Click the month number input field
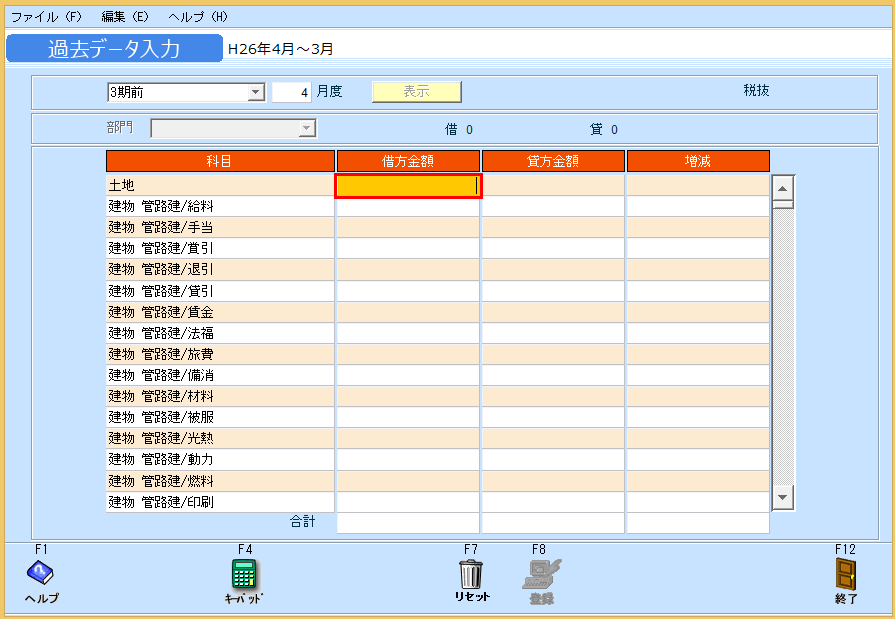 (x=292, y=92)
